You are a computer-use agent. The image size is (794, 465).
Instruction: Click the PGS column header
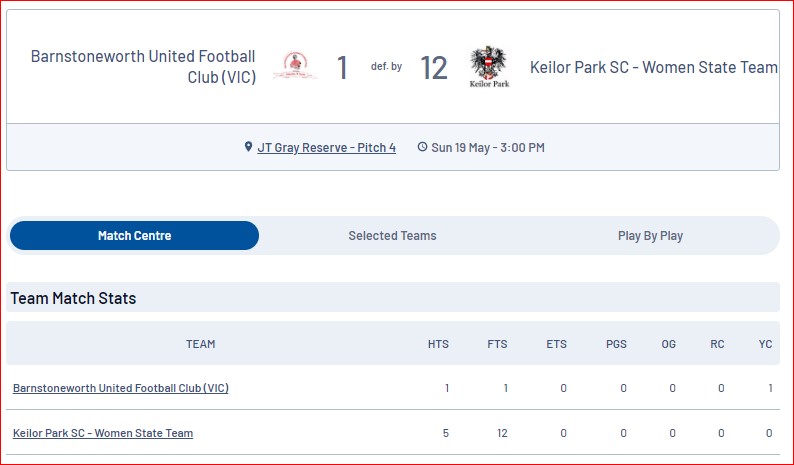[616, 344]
